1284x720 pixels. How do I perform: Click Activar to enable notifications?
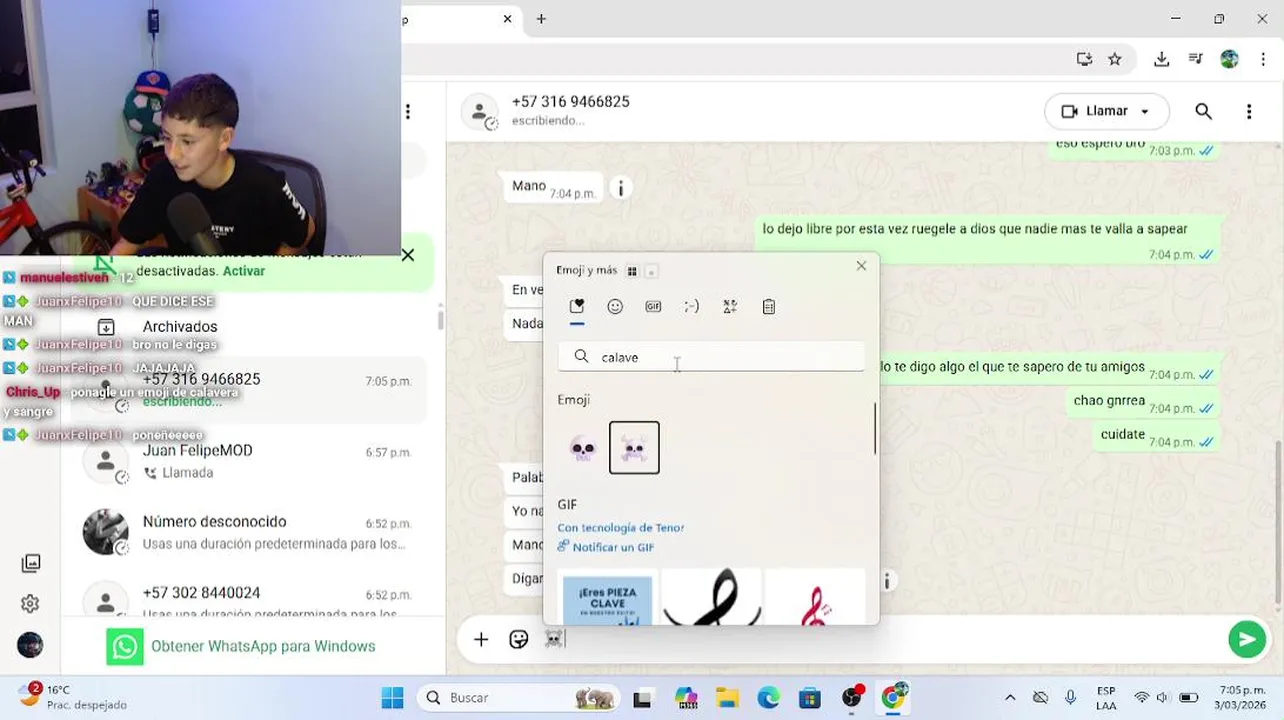pos(244,271)
